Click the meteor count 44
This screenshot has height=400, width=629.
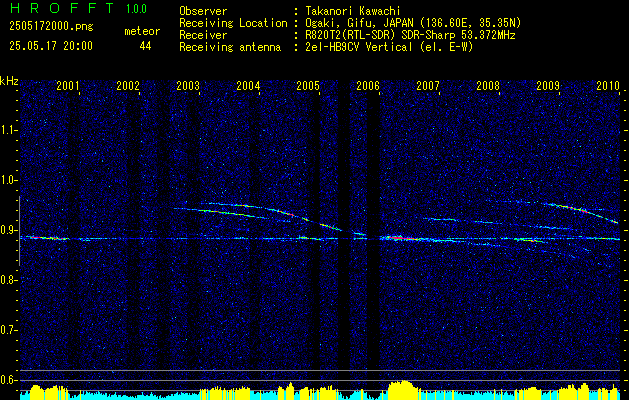[145, 46]
